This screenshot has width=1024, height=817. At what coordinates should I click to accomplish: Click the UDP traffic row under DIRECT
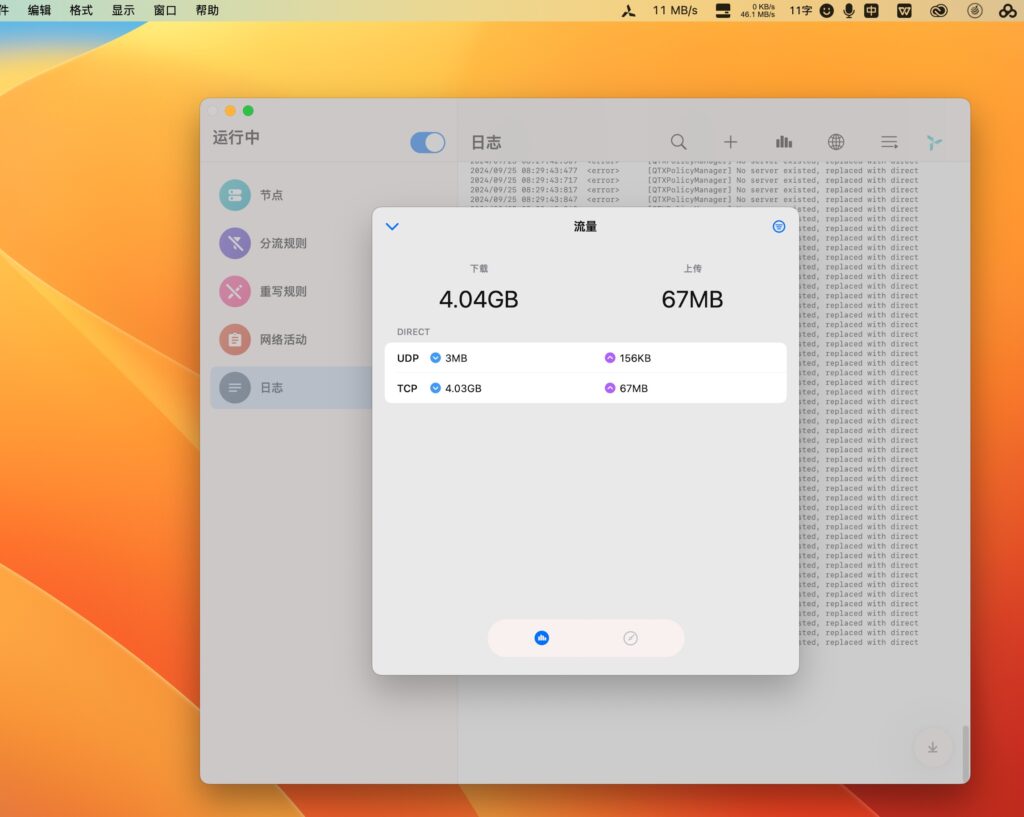click(585, 358)
